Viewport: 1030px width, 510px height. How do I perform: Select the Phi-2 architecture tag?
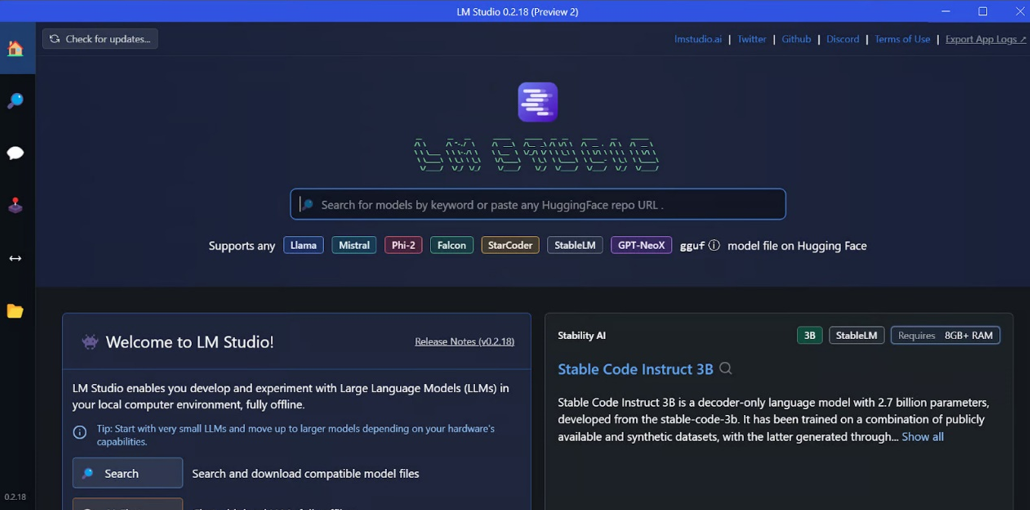click(403, 245)
